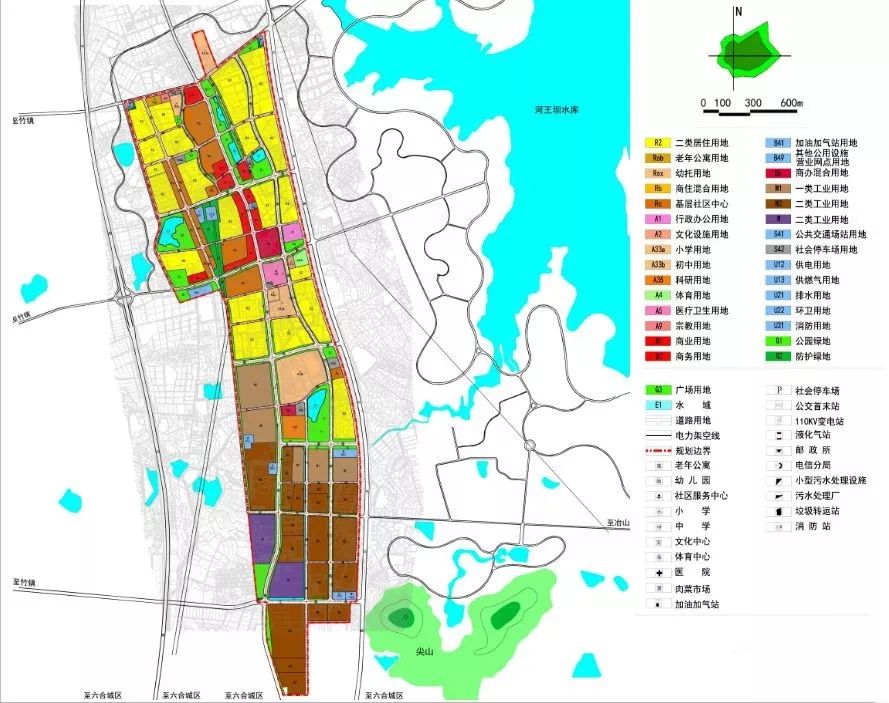Image resolution: width=889 pixels, height=703 pixels.
Task: Select the 邮政所 post office symbol
Action: [779, 451]
